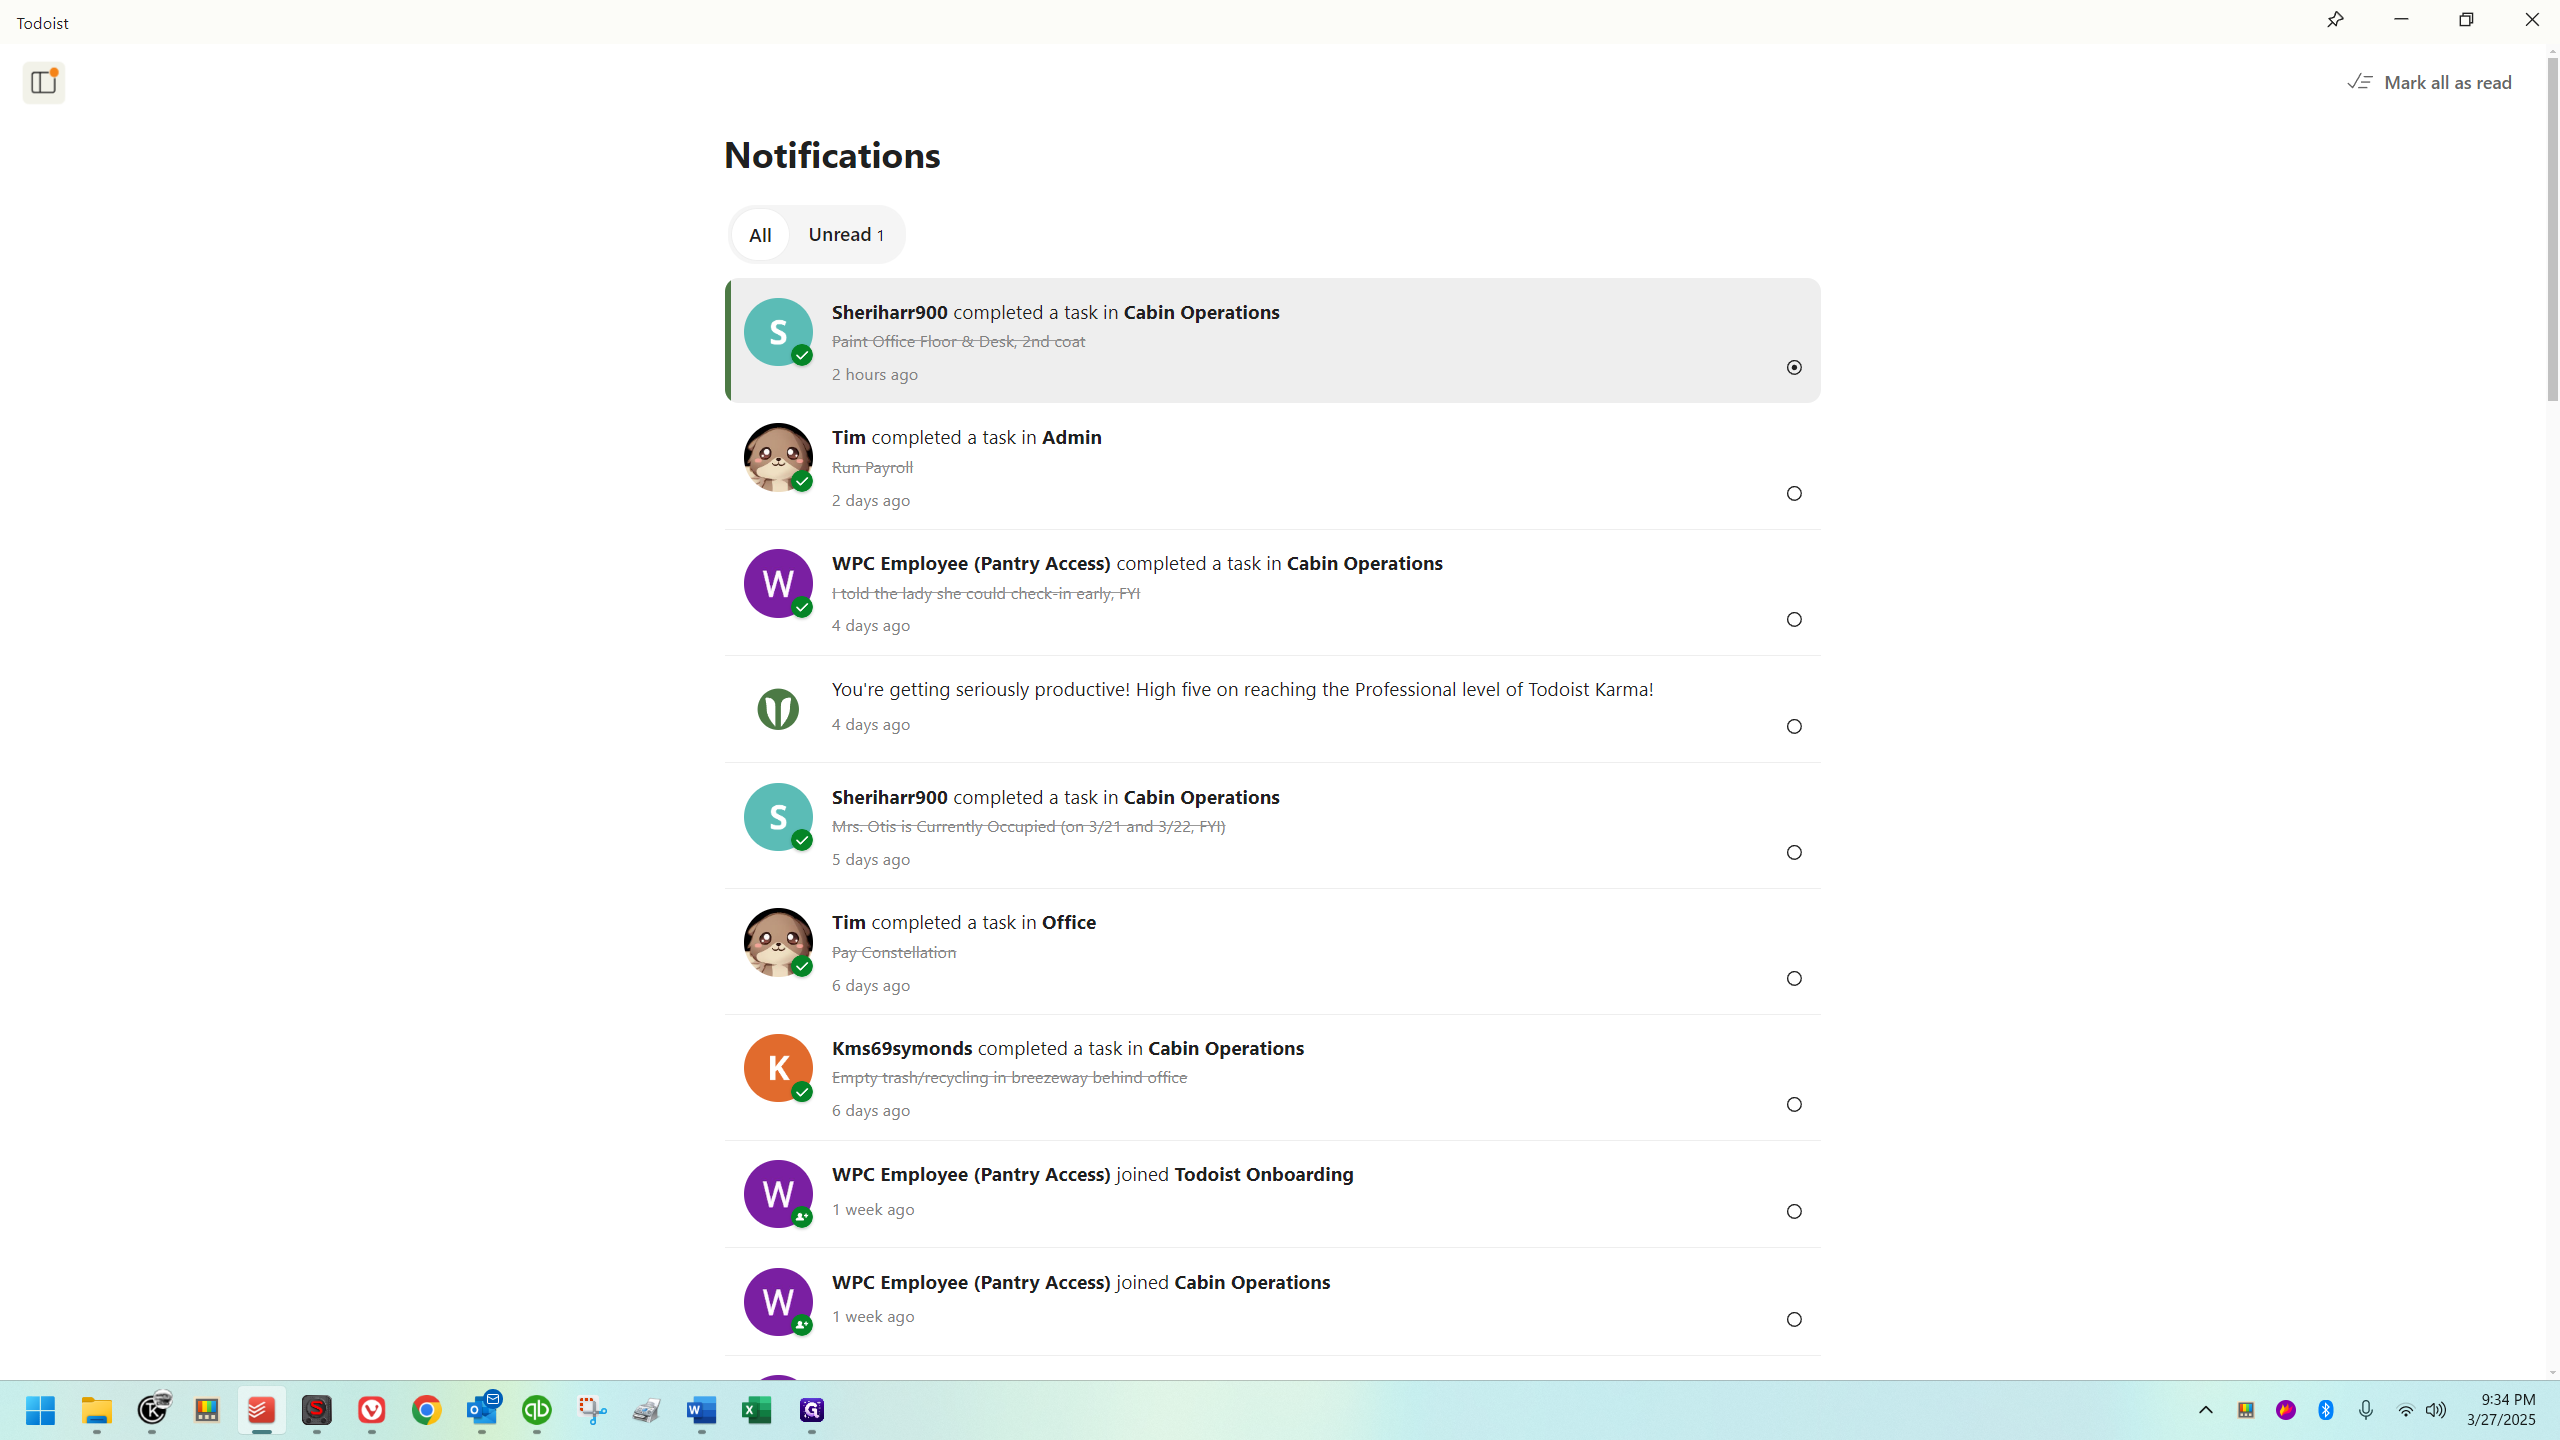
Task: Open the Todoist Onboarding project link
Action: 1263,1174
